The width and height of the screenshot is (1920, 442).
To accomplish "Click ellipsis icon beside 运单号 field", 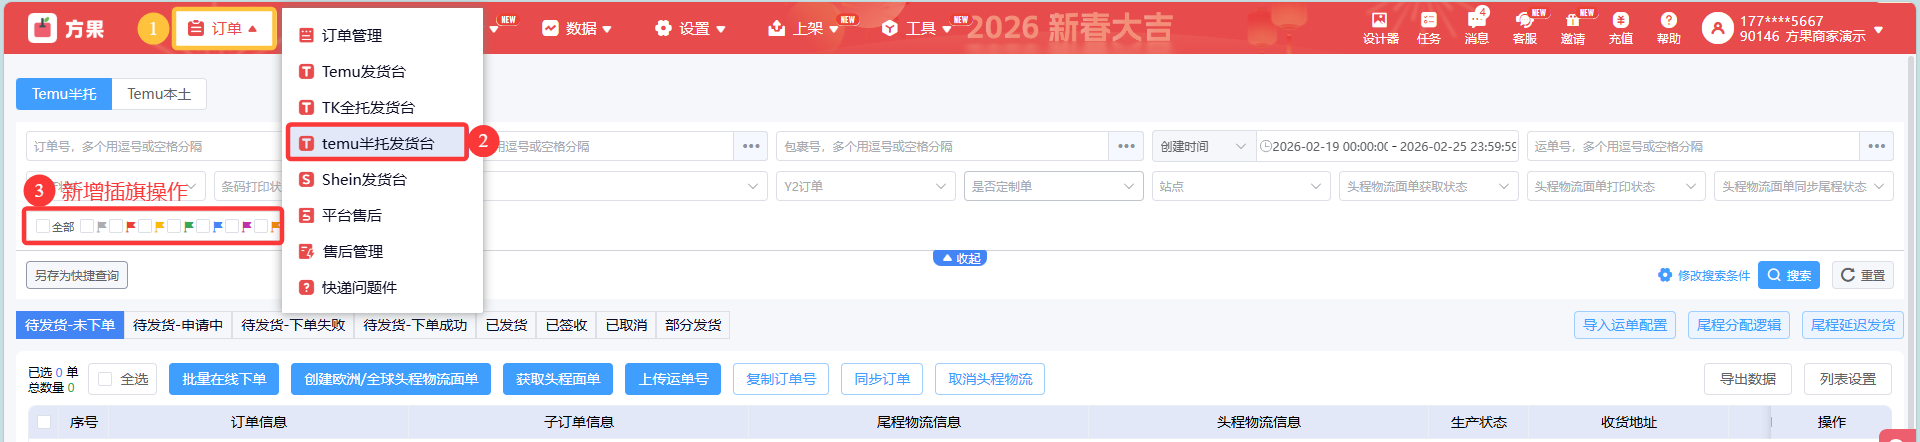I will (x=1877, y=146).
